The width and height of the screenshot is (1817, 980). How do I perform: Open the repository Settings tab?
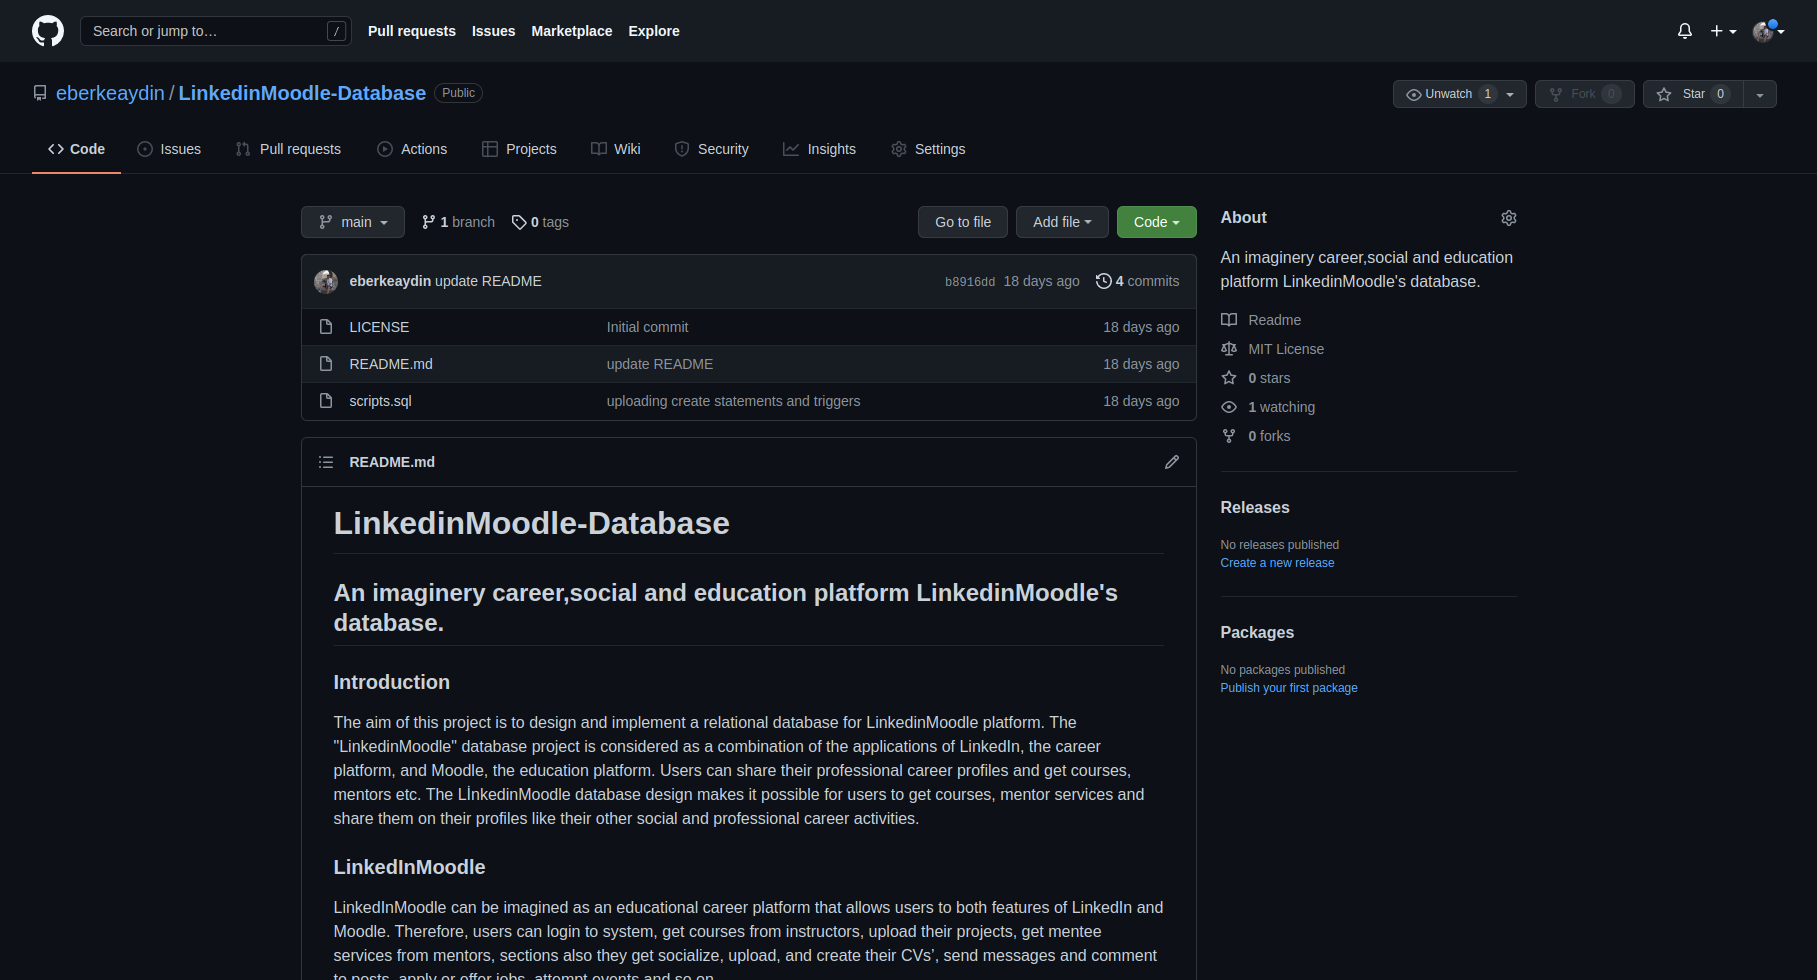click(x=928, y=149)
